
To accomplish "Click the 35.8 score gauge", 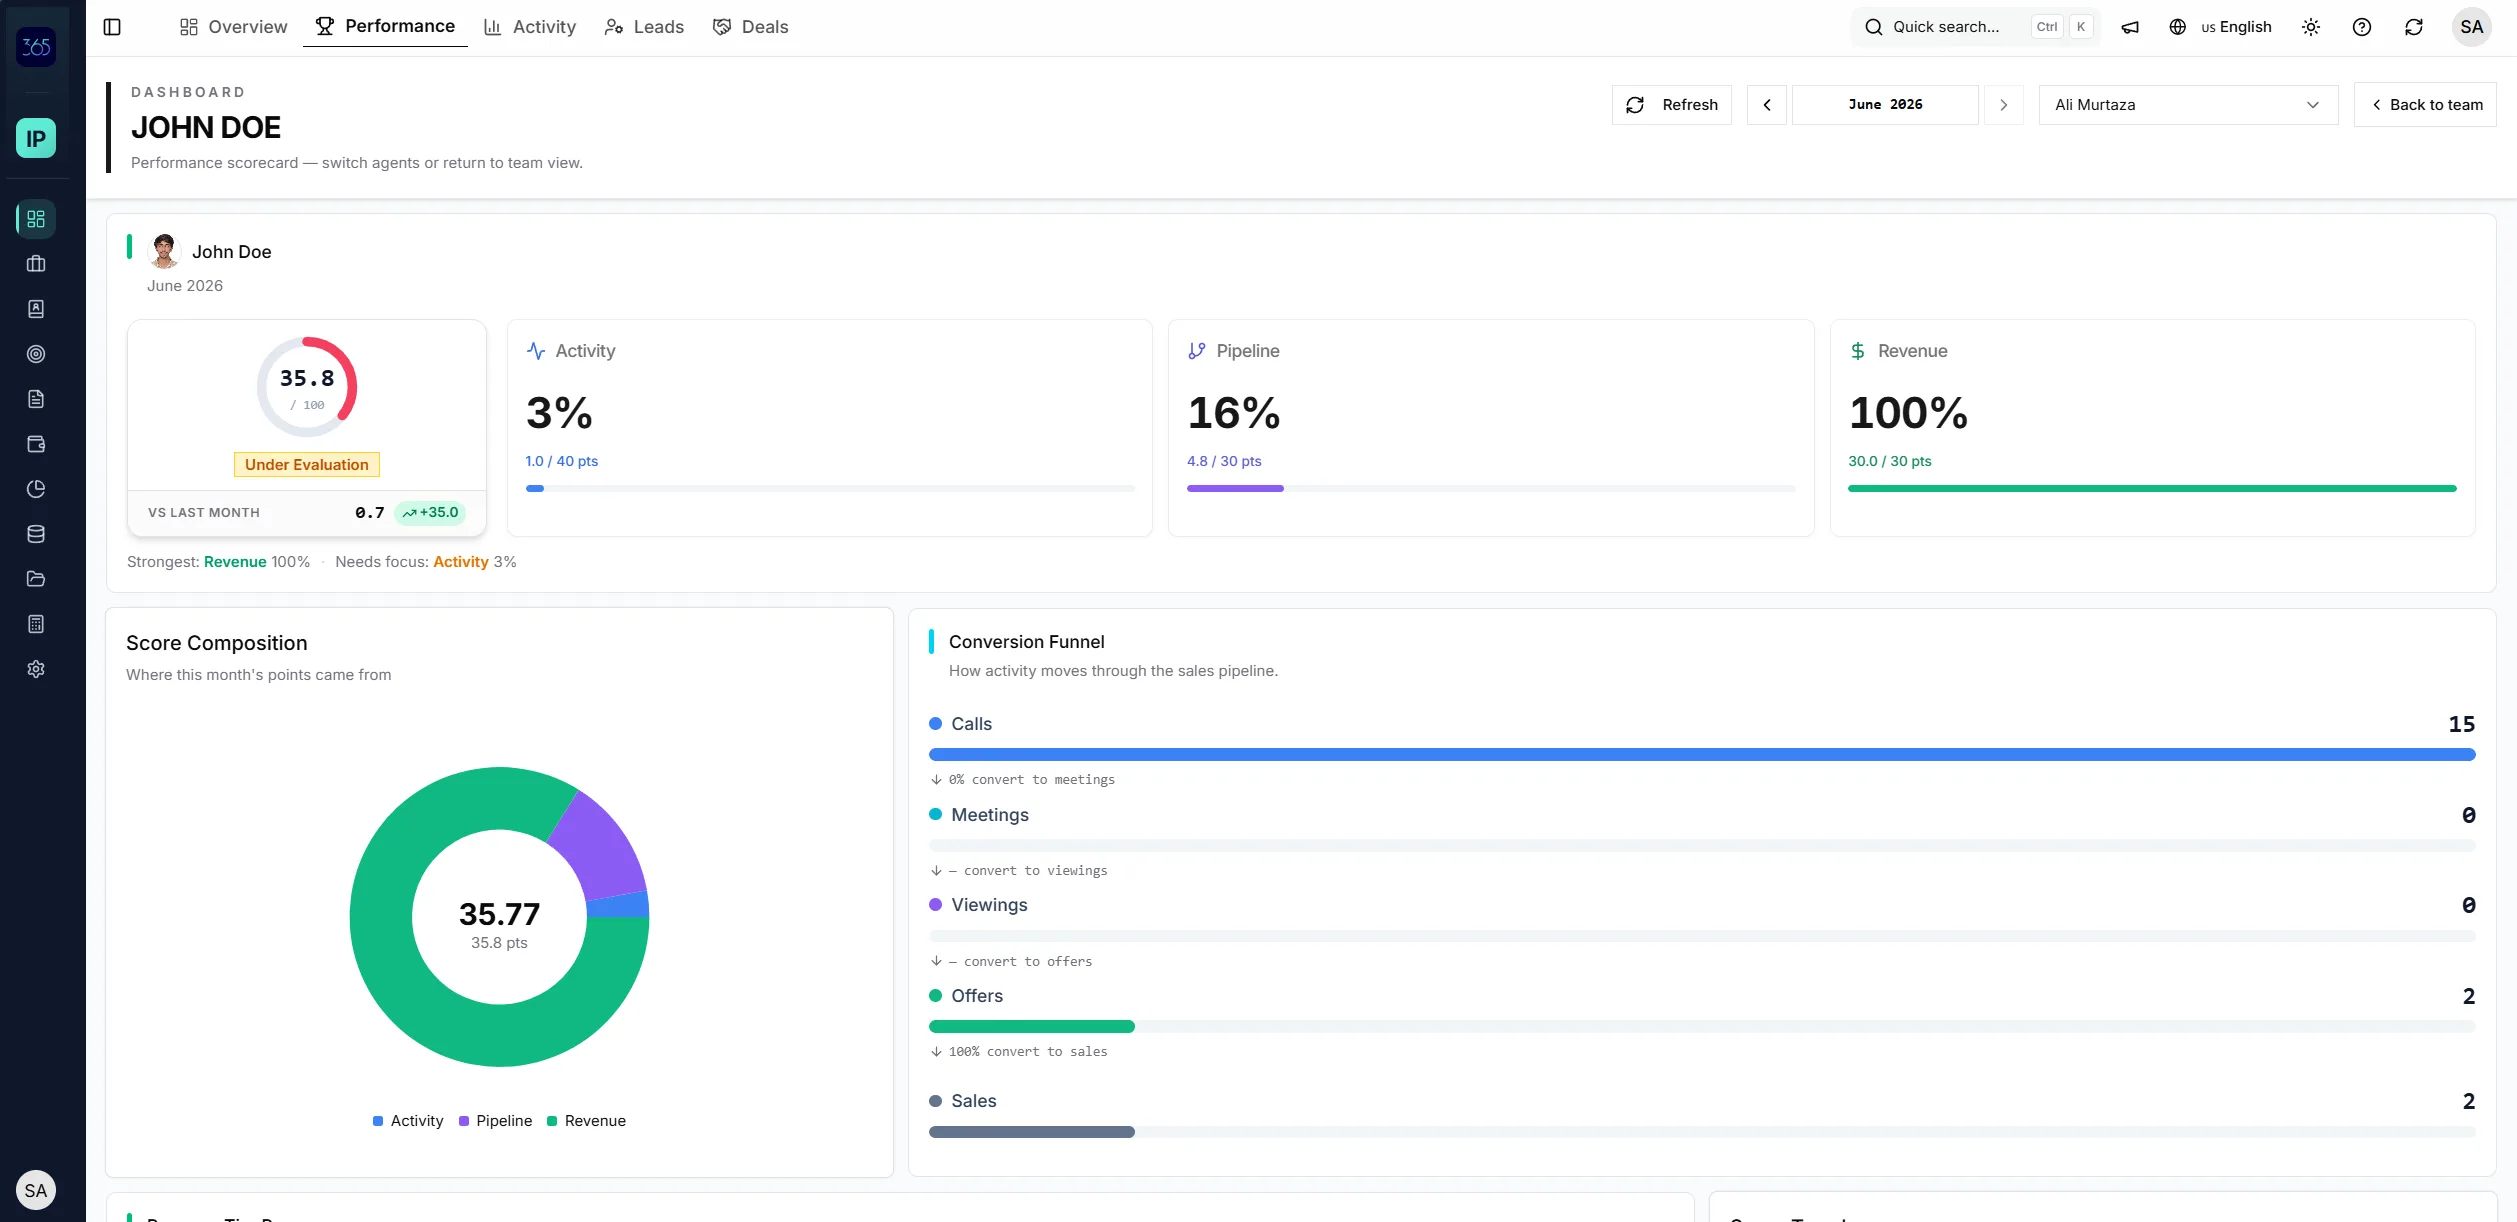I will (307, 387).
